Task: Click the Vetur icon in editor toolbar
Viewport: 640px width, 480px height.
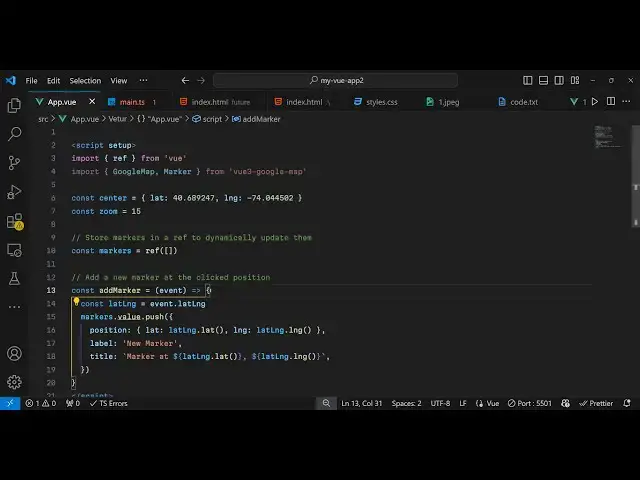Action: pyautogui.click(x=574, y=102)
